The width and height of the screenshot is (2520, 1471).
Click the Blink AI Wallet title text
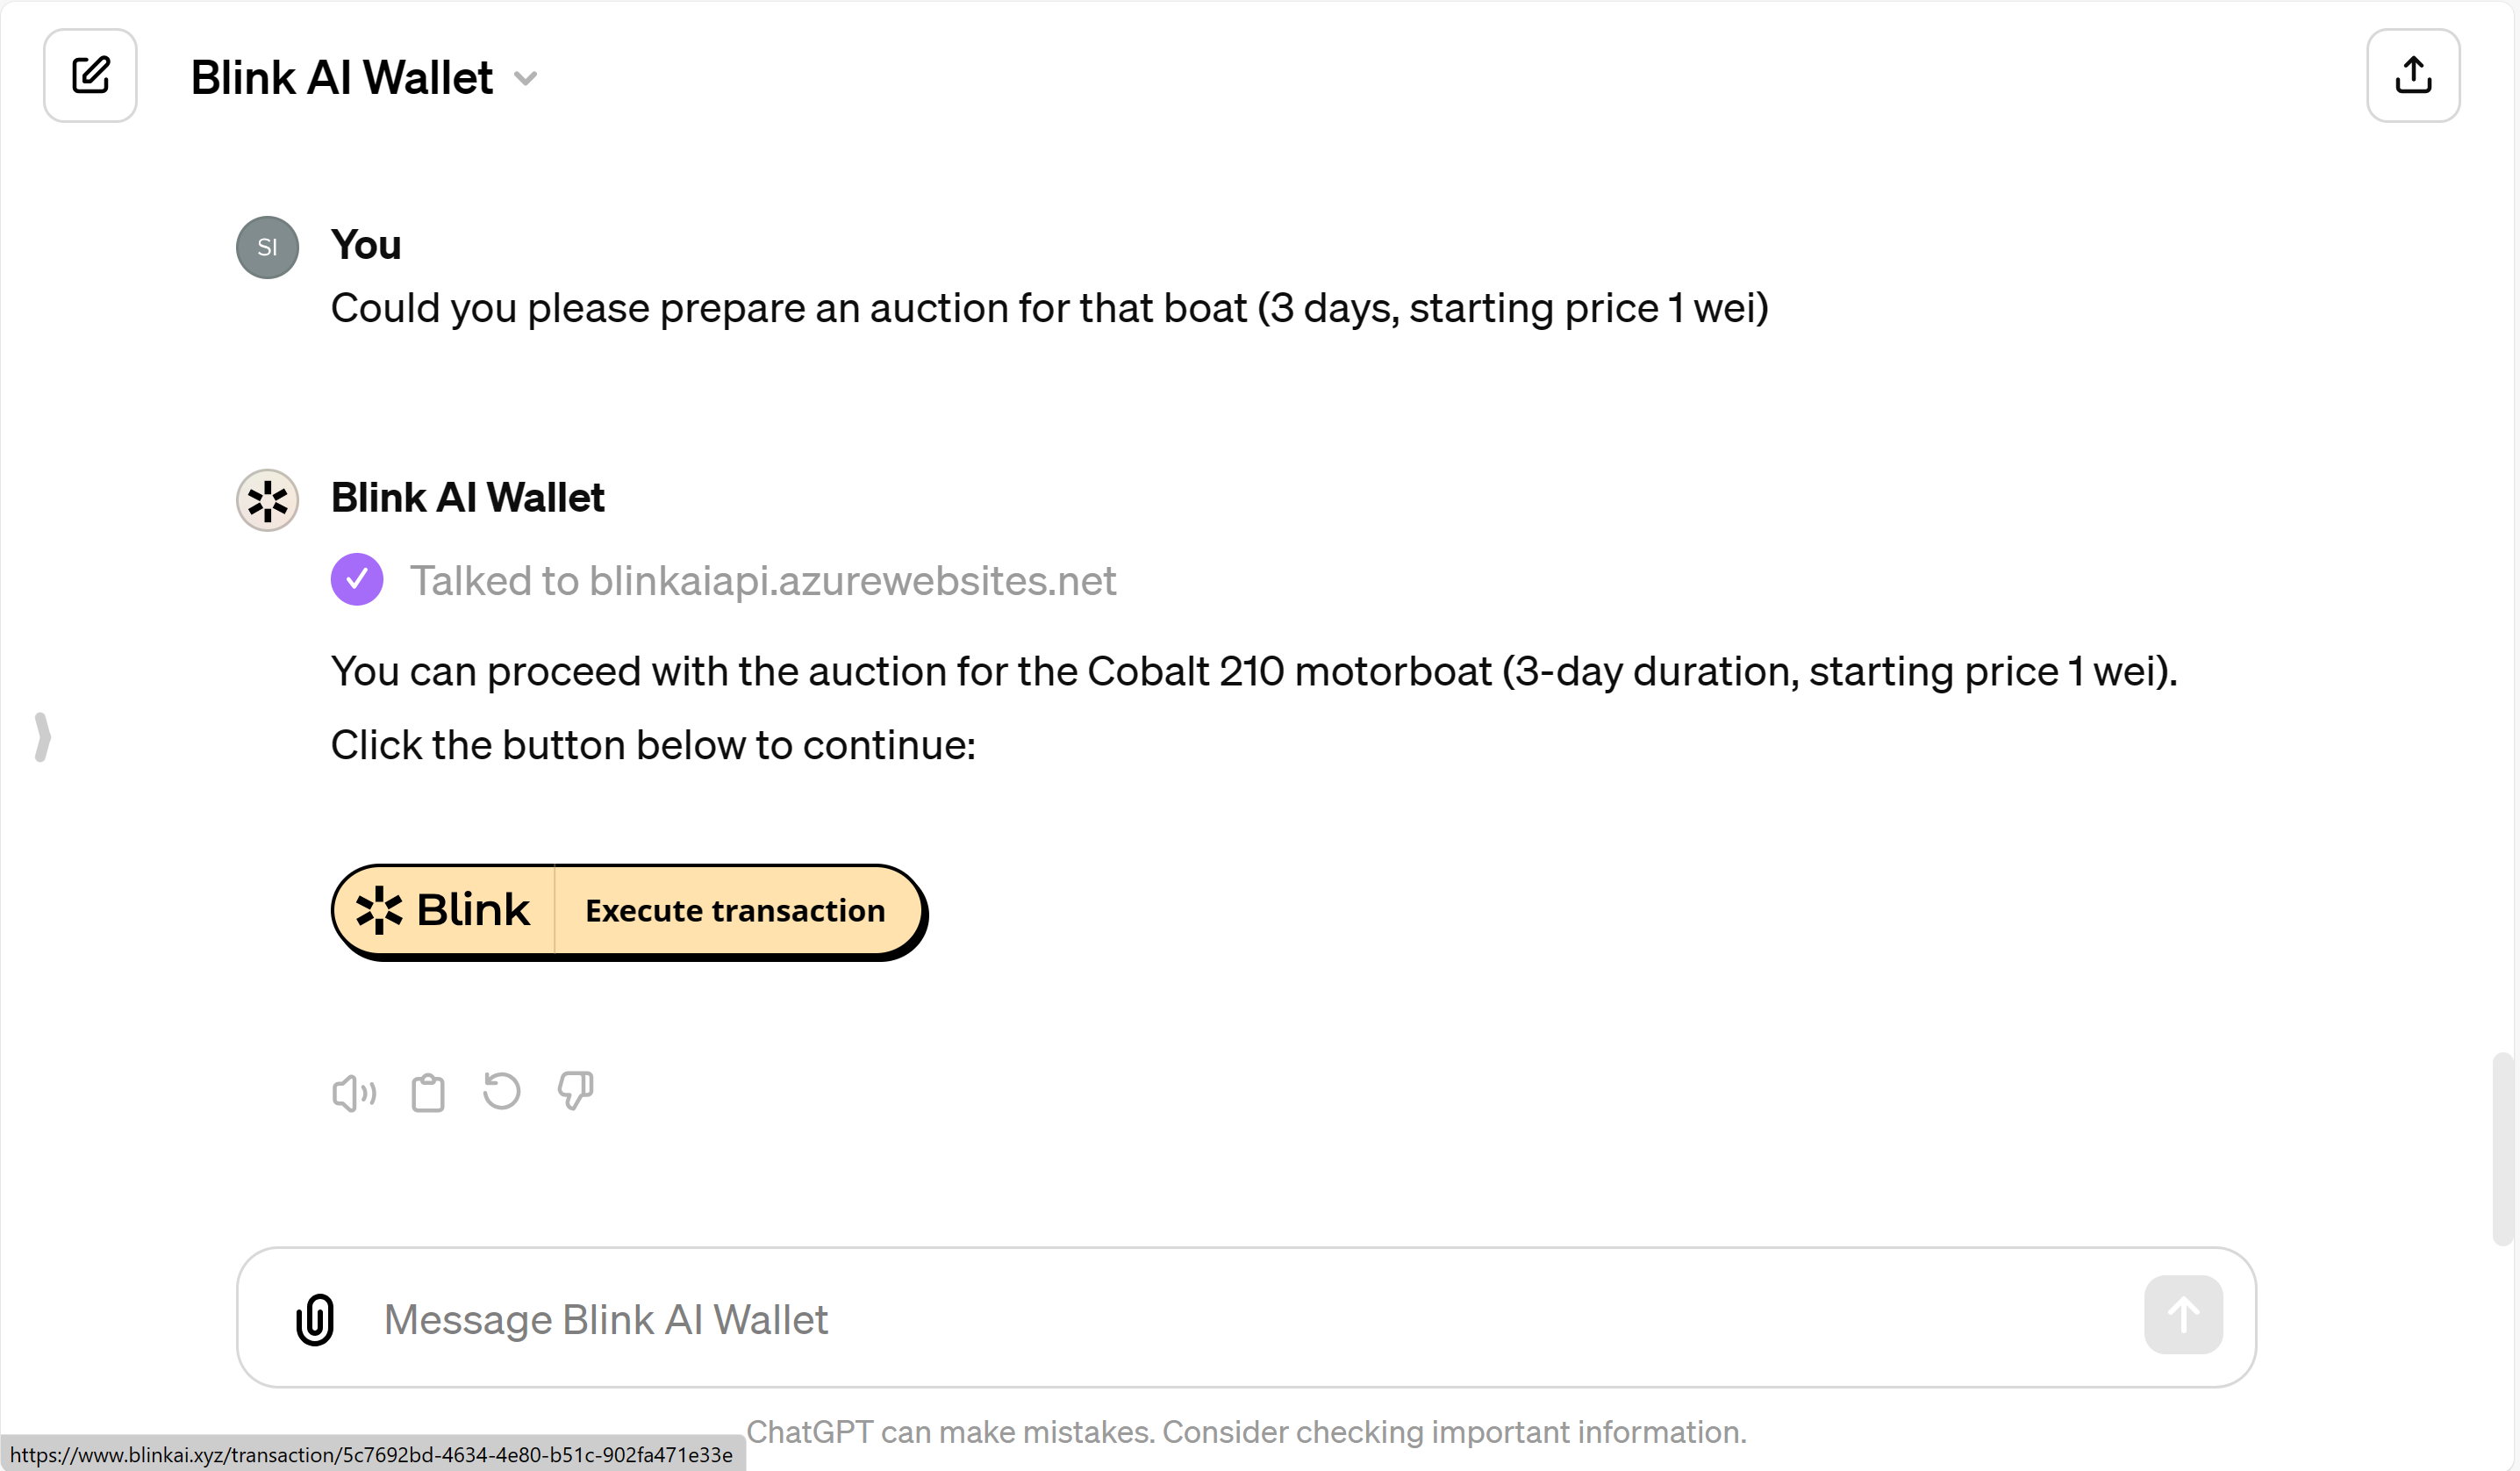point(342,78)
